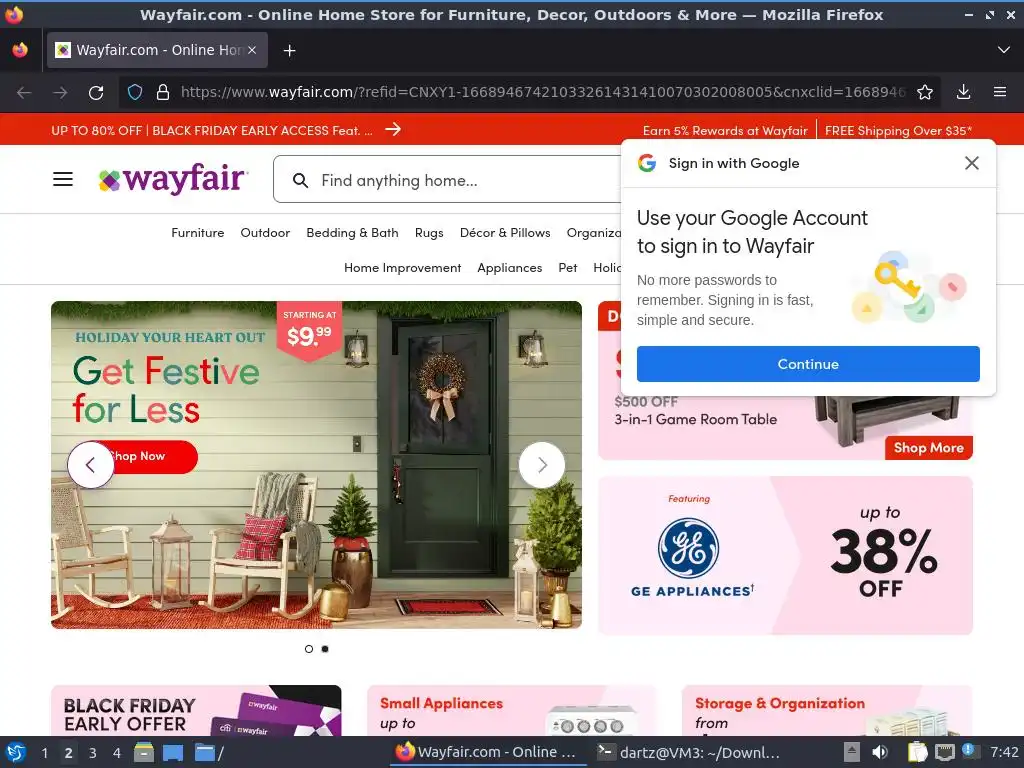The height and width of the screenshot is (768, 1024).
Task: Open FREE Shipping Over $35 link
Action: pos(898,131)
